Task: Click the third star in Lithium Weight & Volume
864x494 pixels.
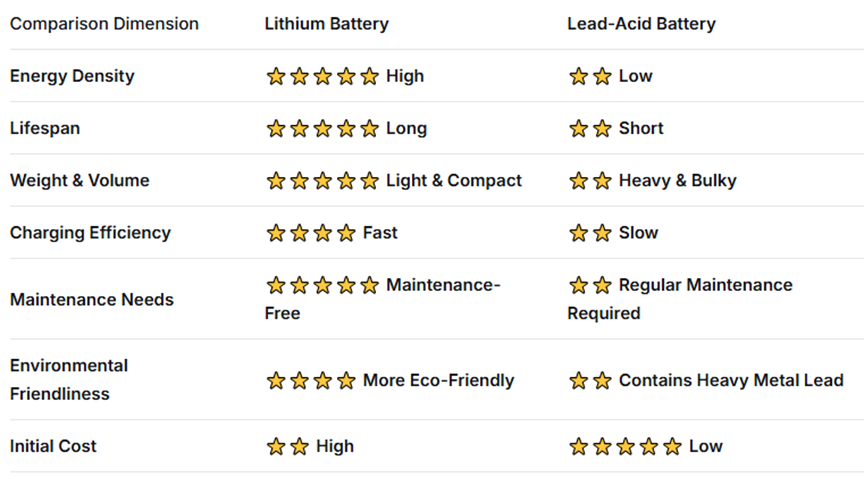Action: coord(323,181)
